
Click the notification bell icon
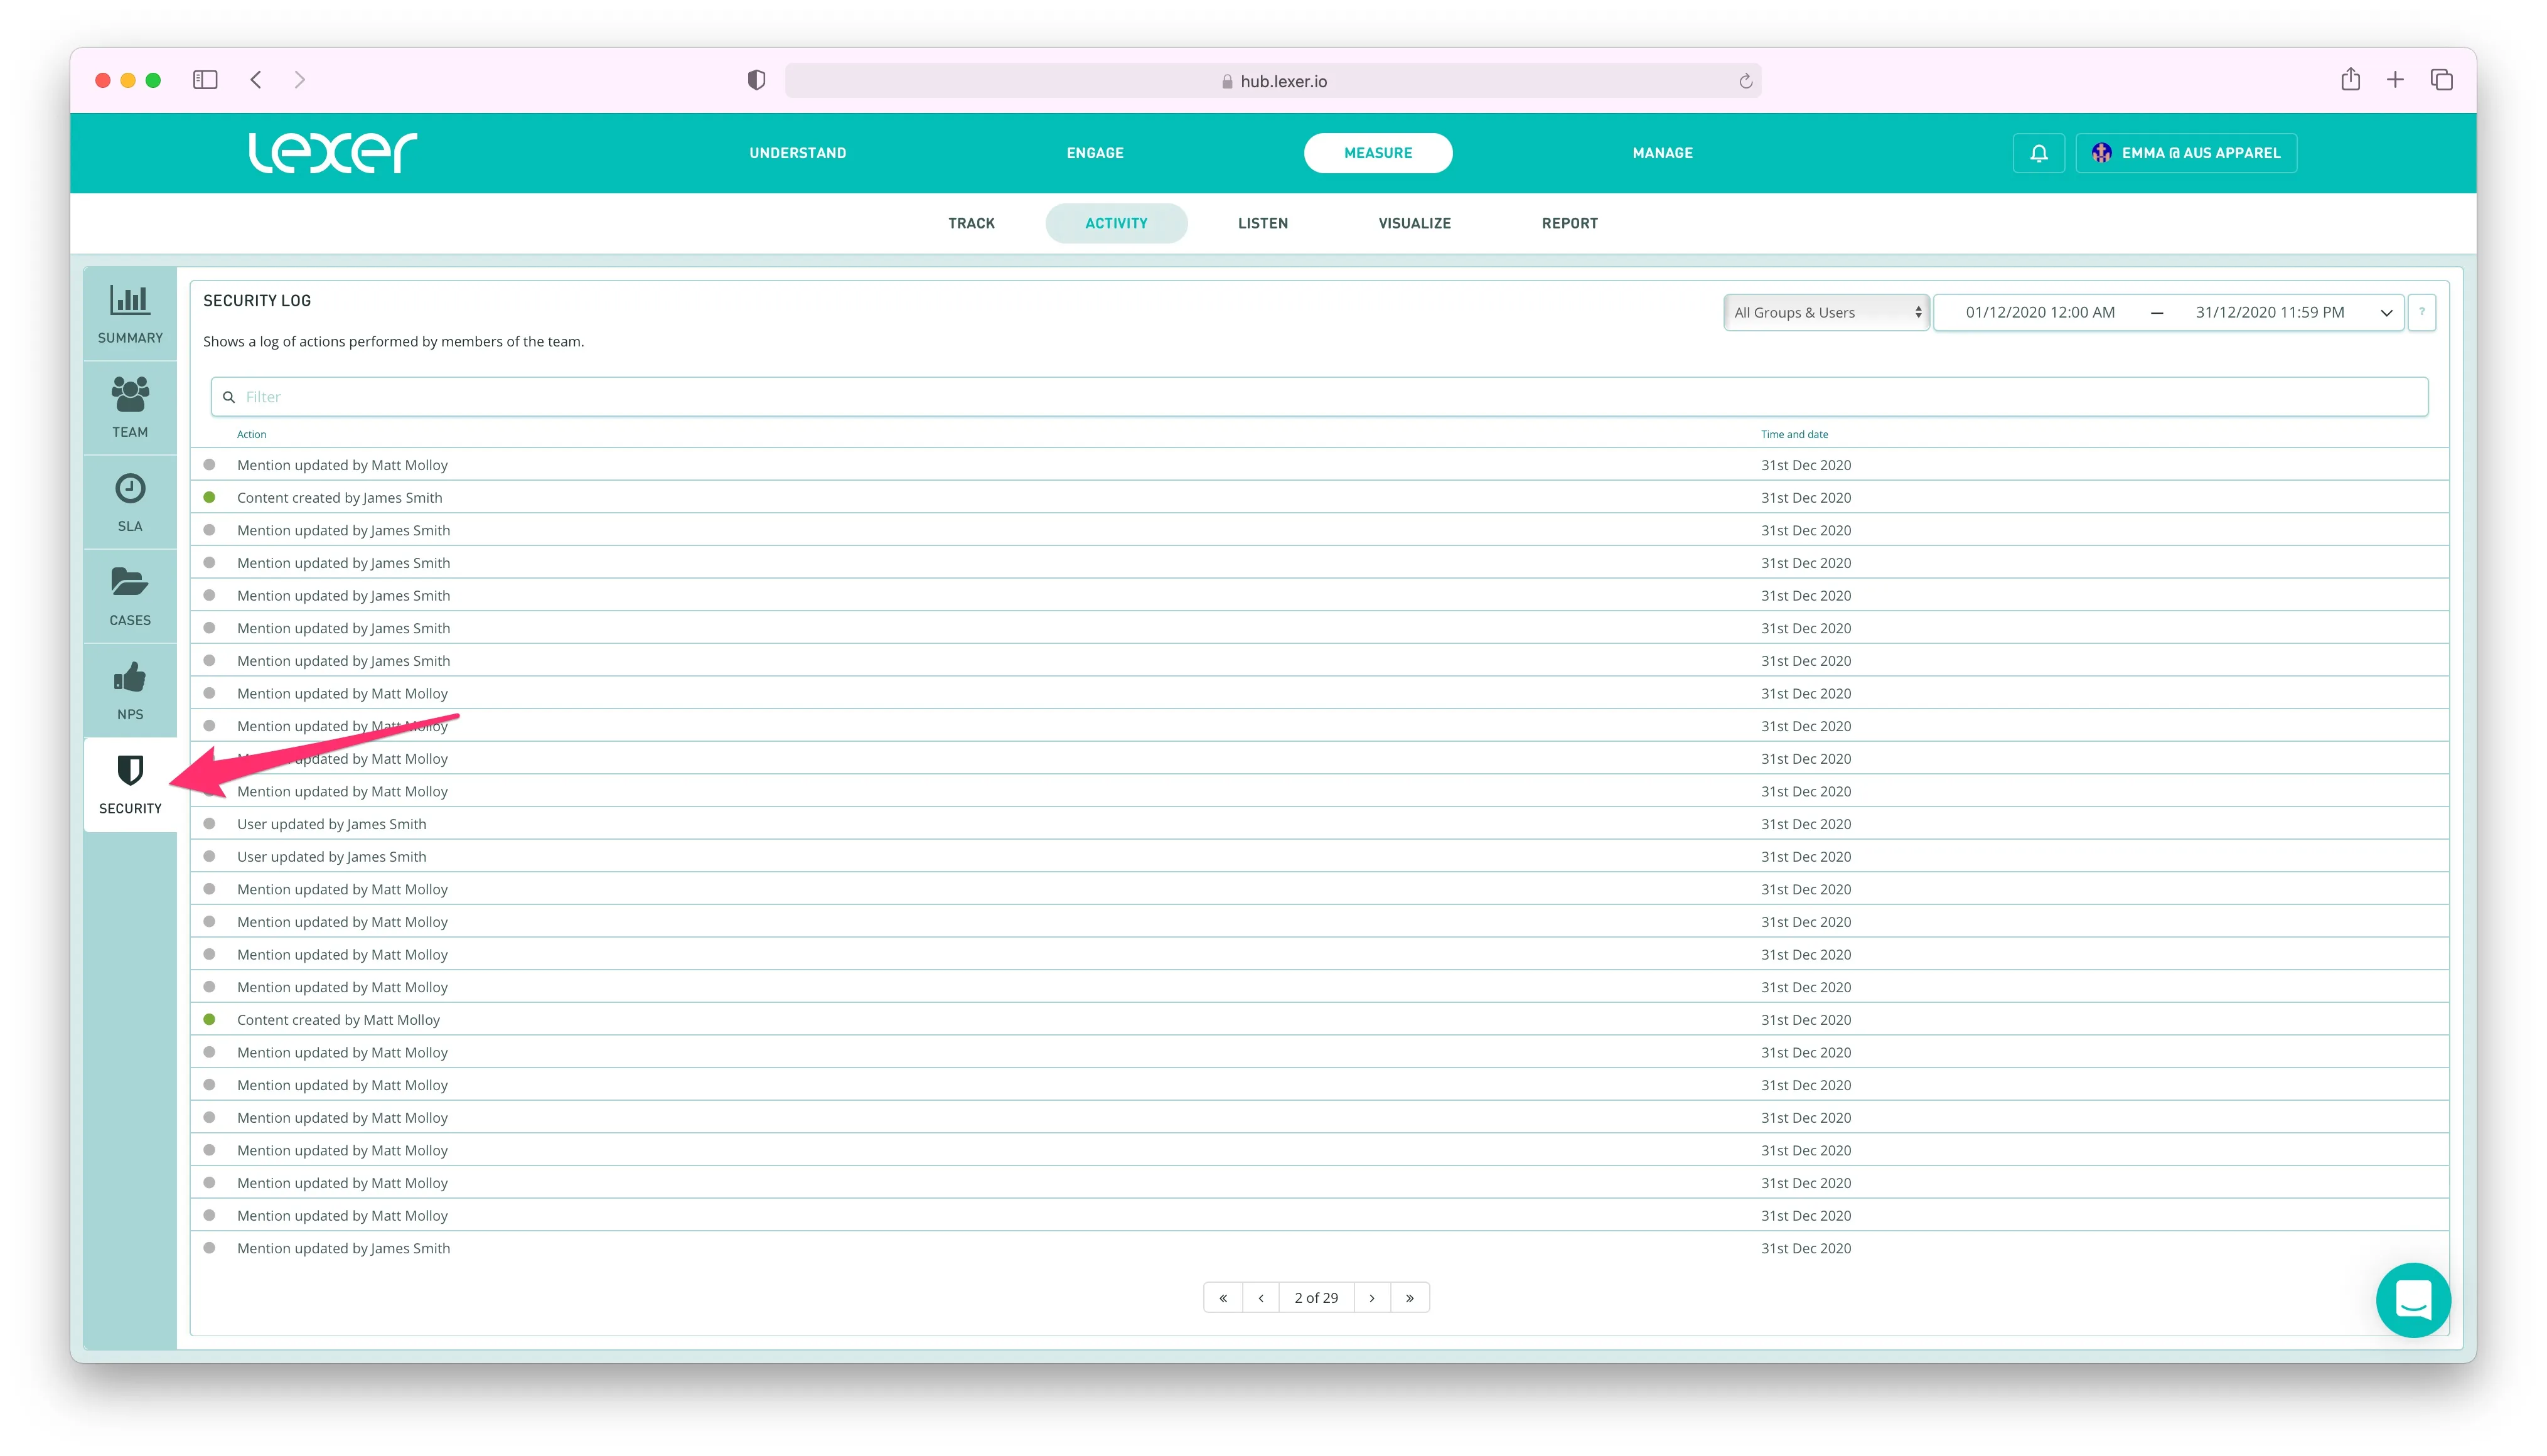(x=2038, y=153)
